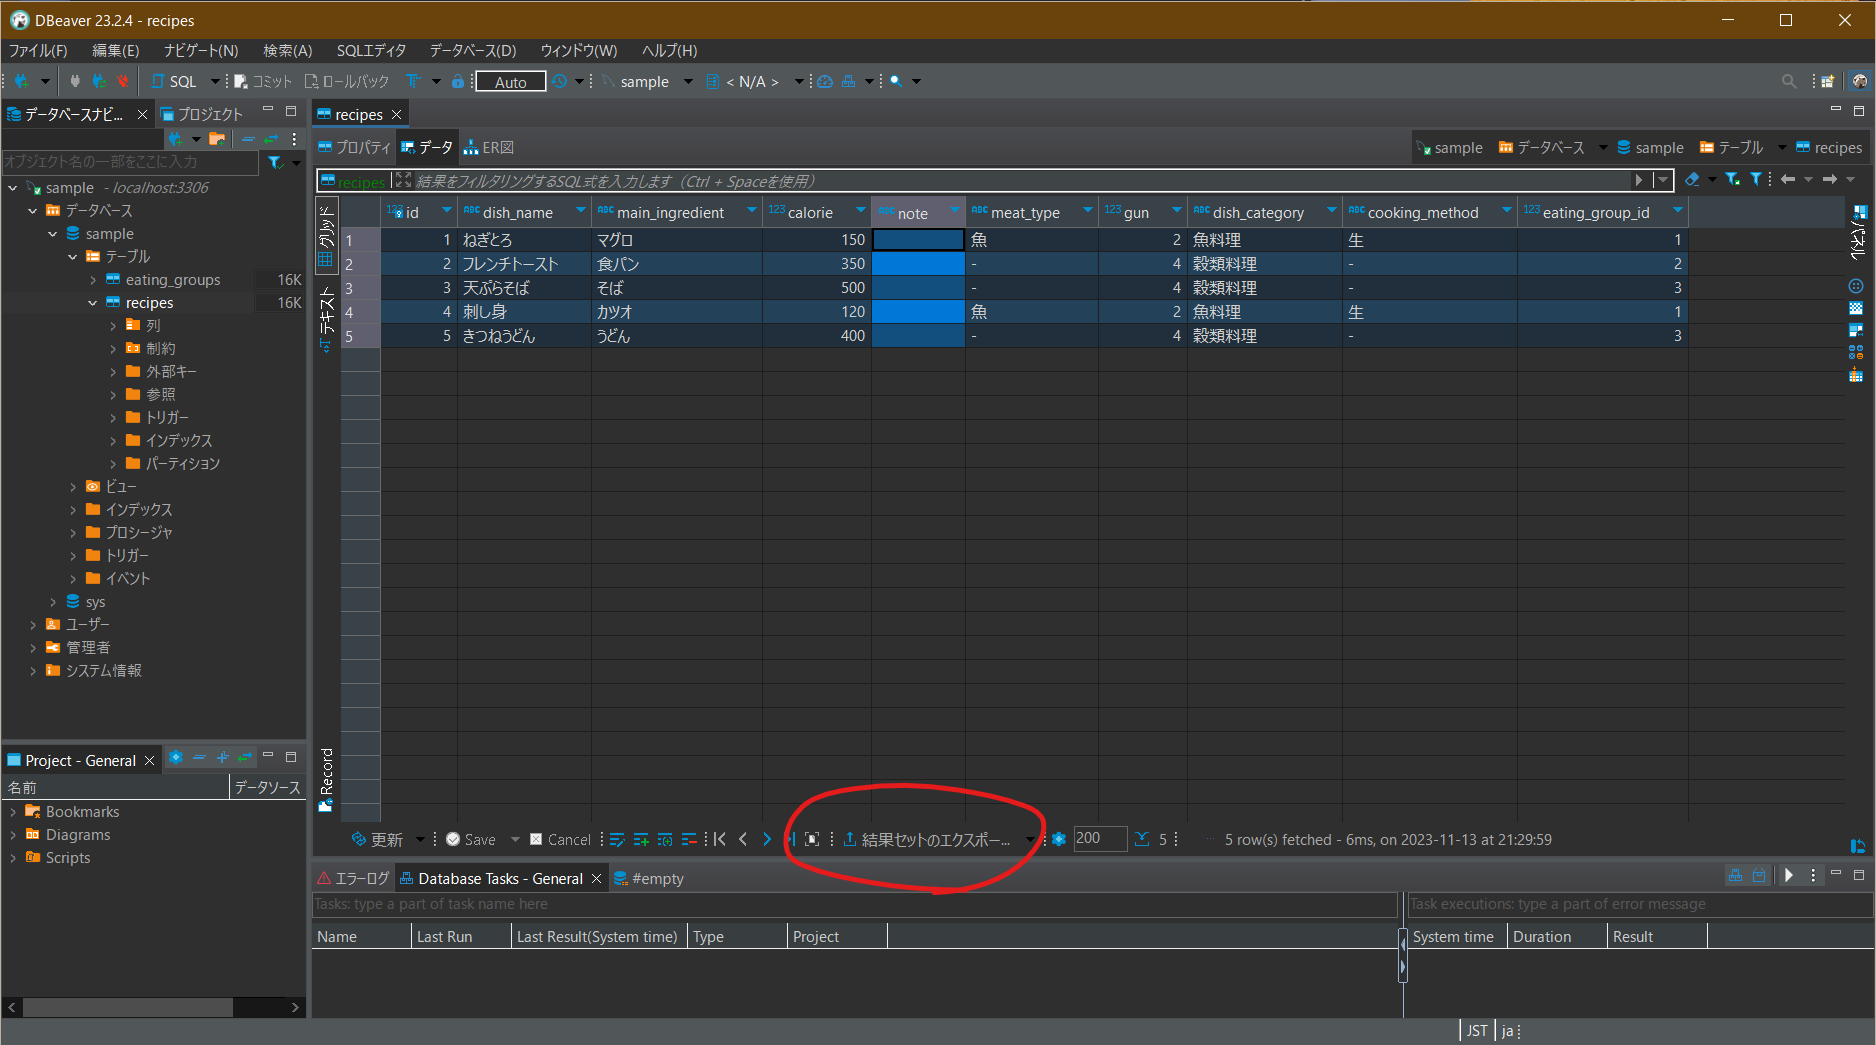Collapse the recipes table node
The height and width of the screenshot is (1045, 1876).
click(x=93, y=302)
